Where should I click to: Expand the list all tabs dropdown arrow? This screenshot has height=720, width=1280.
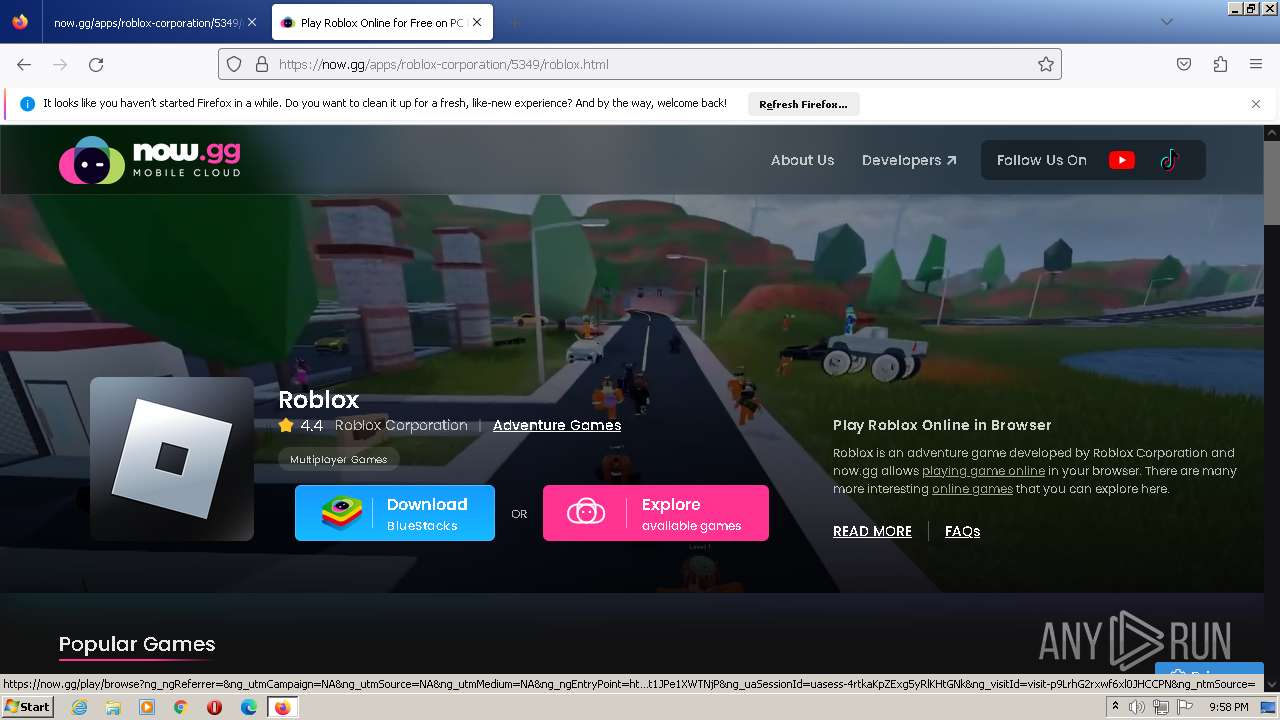point(1166,22)
